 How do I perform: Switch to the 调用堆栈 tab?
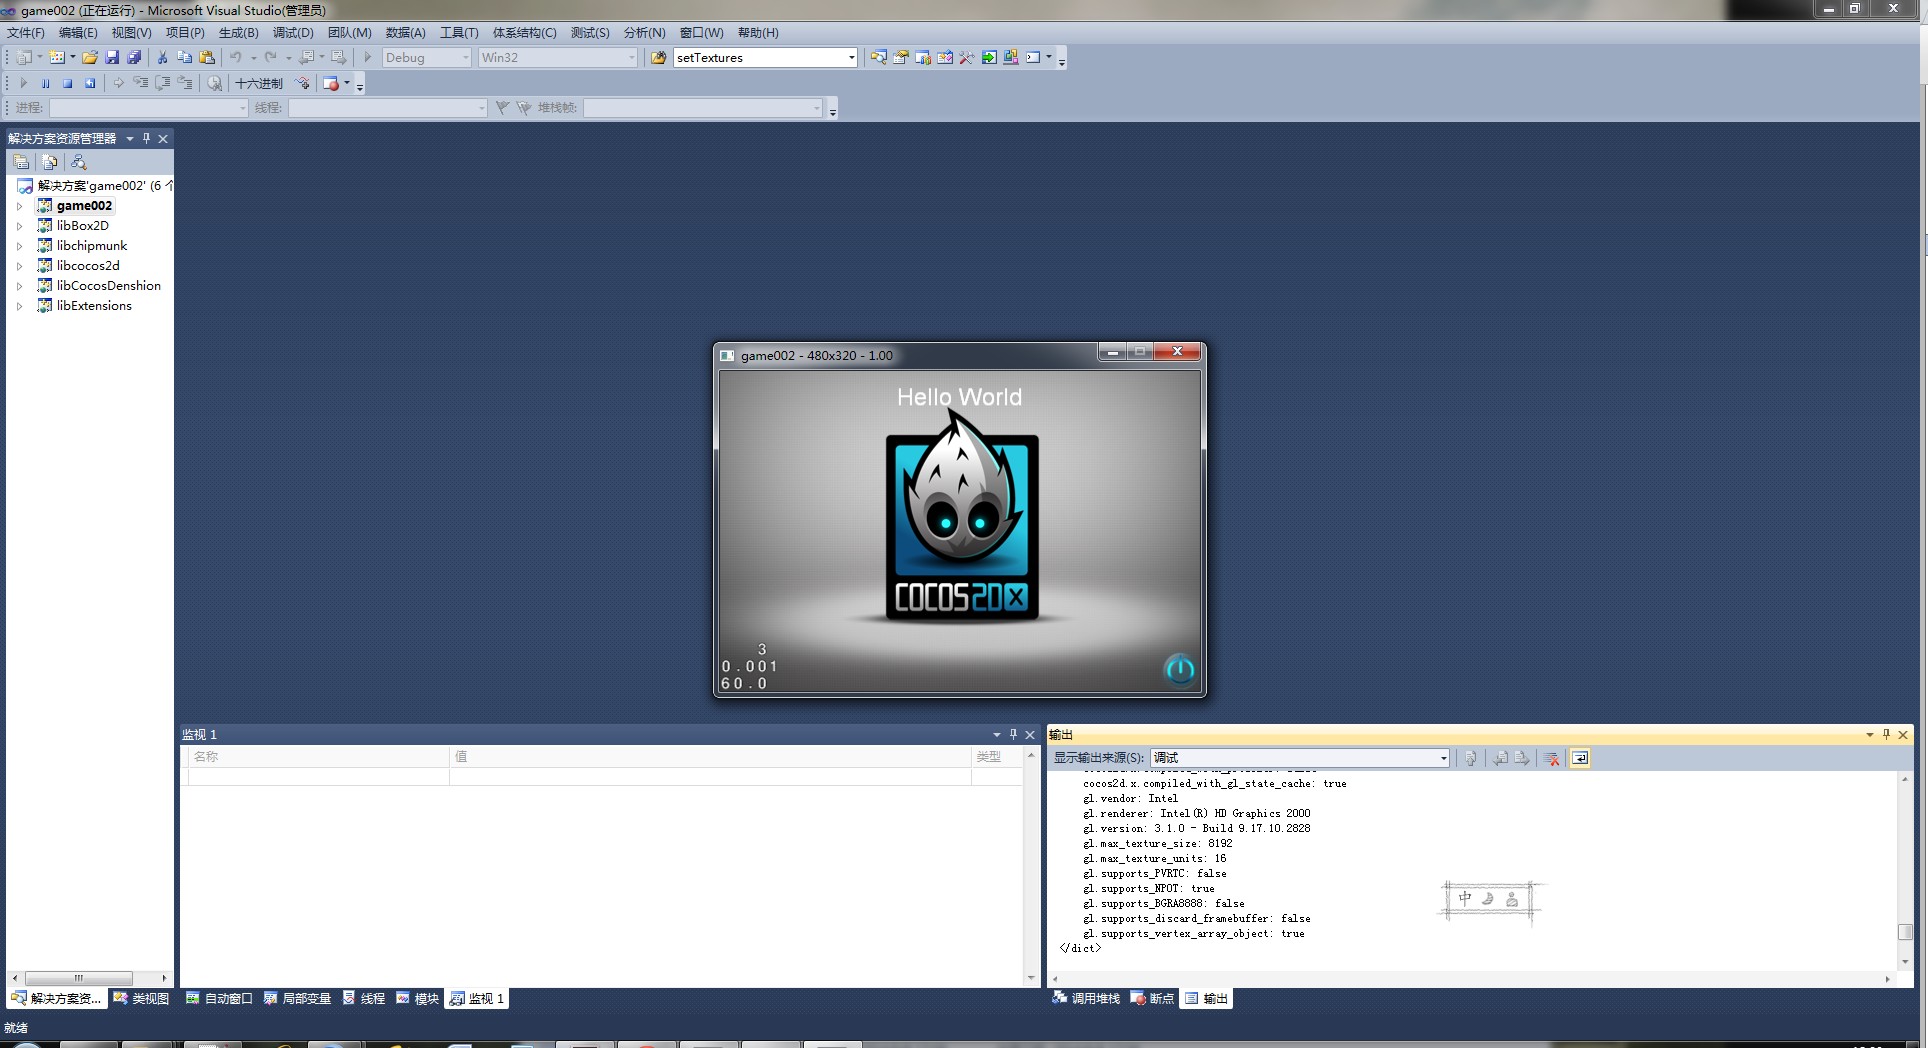pos(1086,998)
